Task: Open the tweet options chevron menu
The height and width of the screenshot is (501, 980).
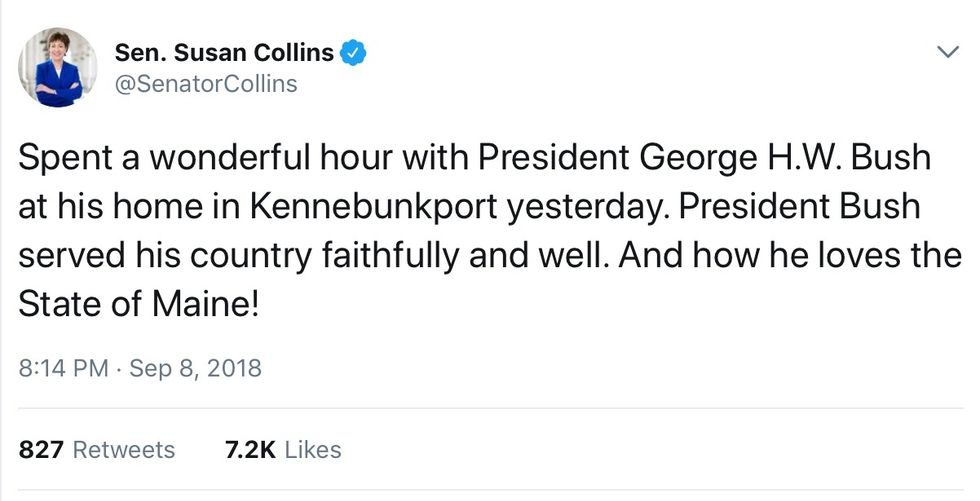Action: [x=945, y=51]
